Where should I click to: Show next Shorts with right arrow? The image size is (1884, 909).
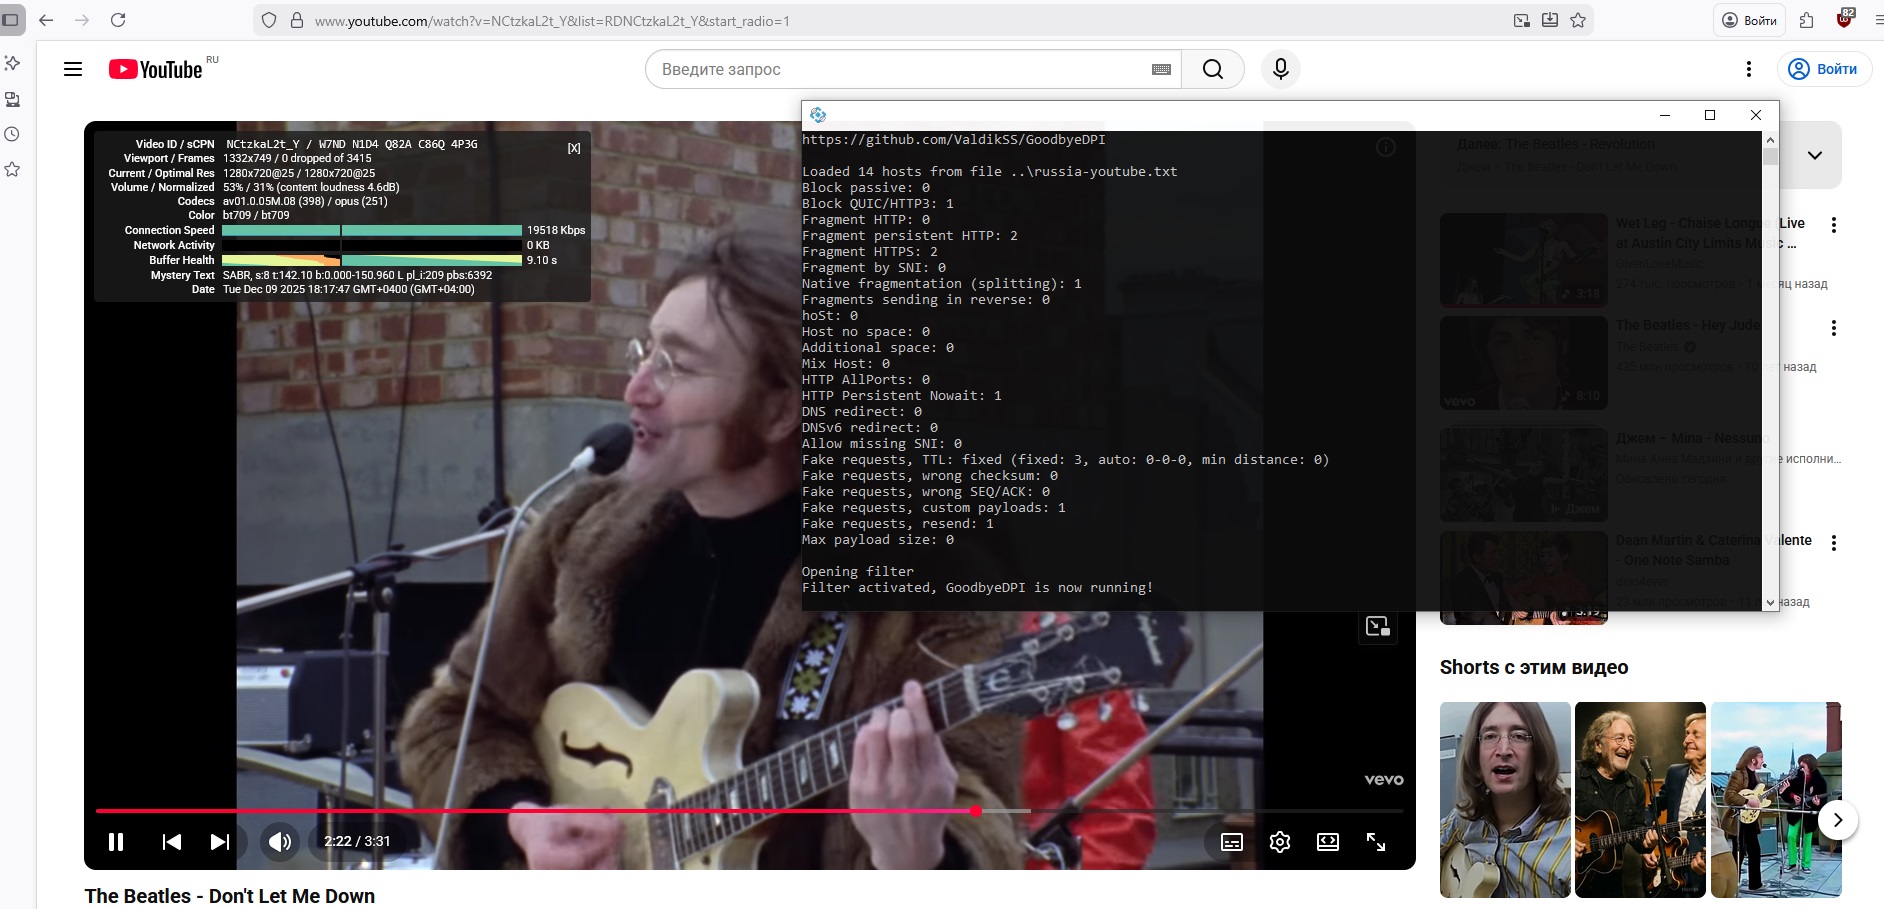point(1837,820)
